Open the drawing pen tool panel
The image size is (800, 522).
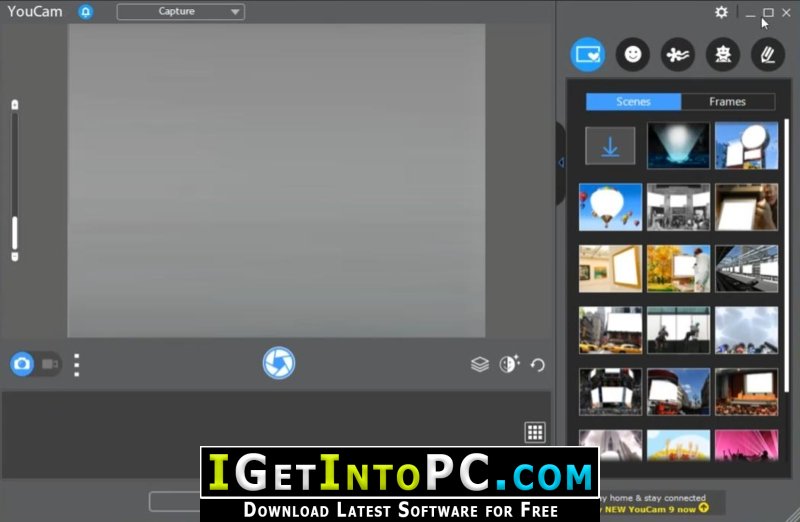point(768,54)
